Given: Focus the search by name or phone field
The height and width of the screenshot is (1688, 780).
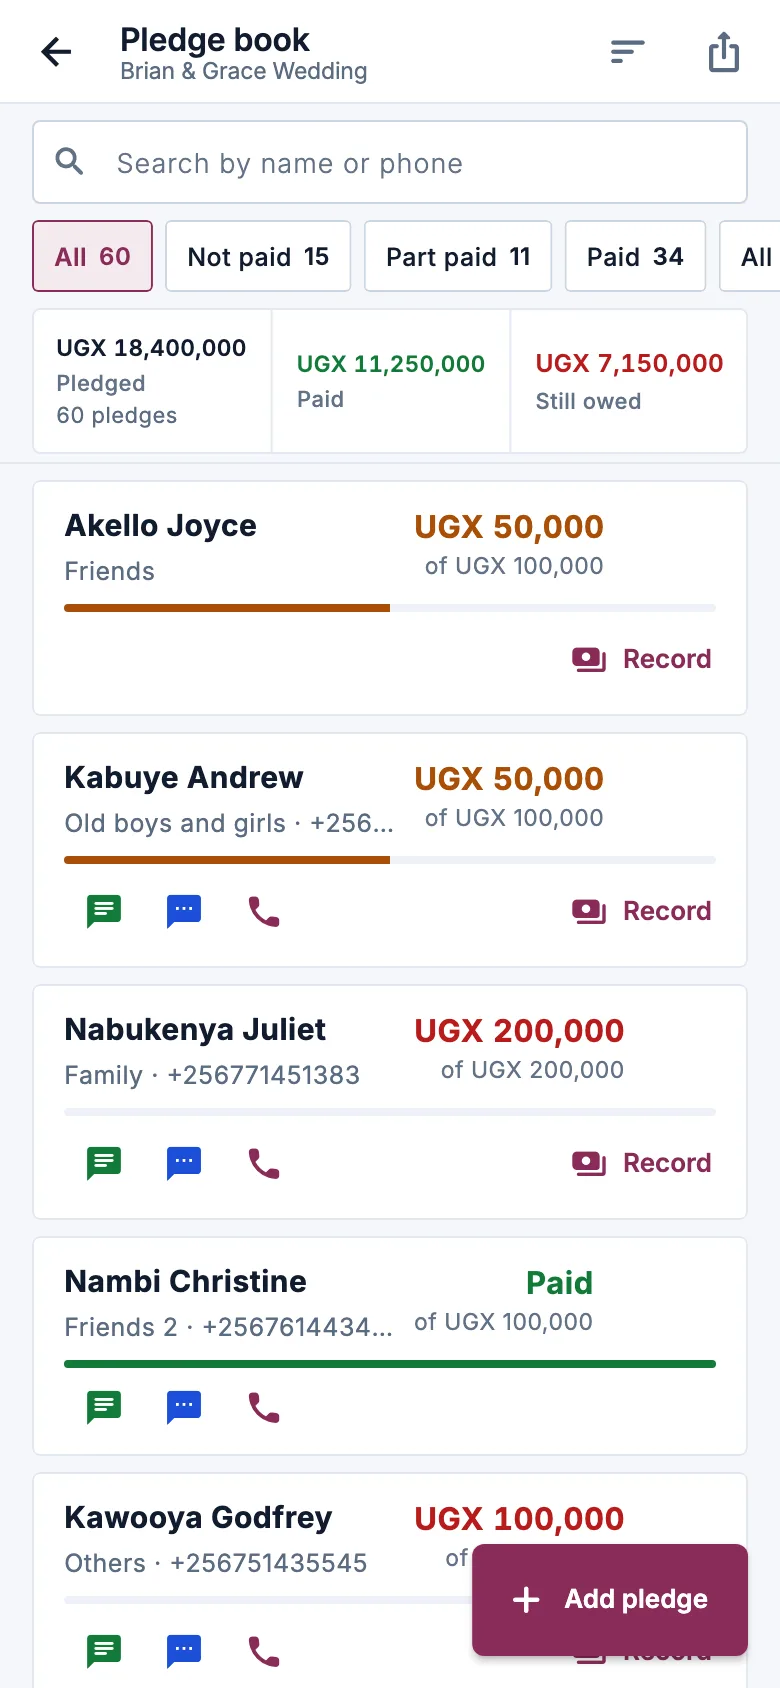Looking at the screenshot, I should (390, 162).
